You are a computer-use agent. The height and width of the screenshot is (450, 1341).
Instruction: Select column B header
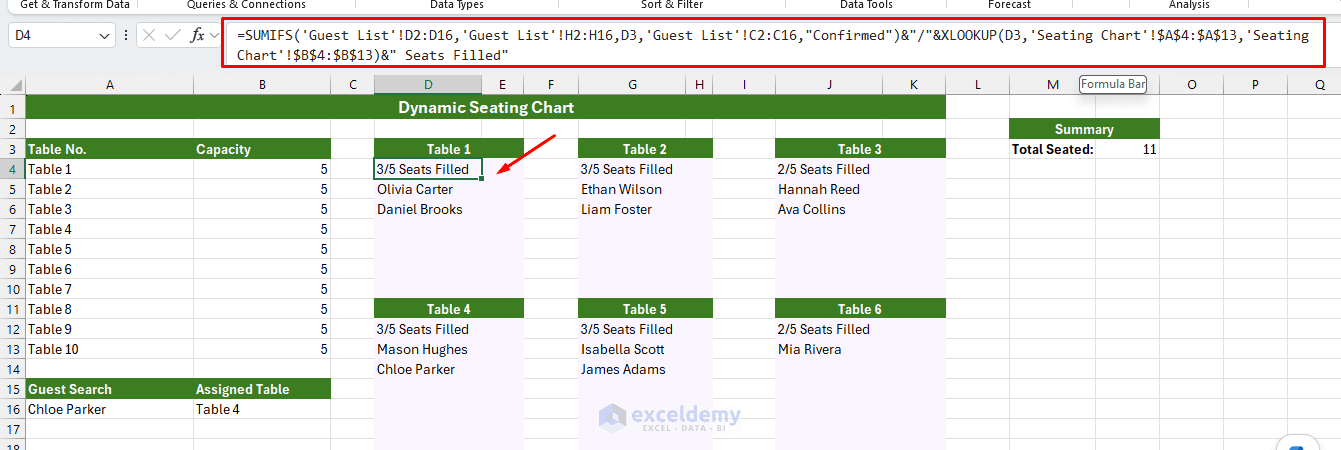tap(262, 86)
